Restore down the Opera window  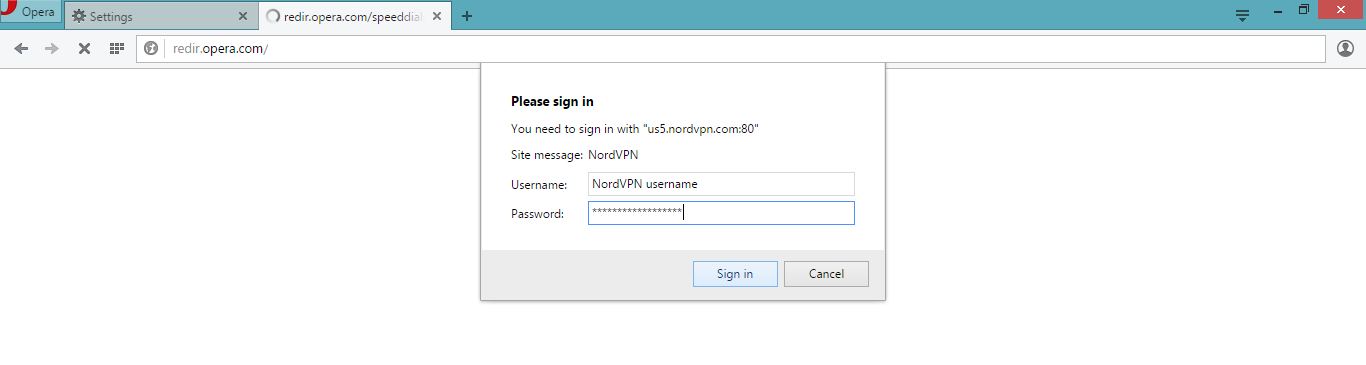coord(1304,10)
